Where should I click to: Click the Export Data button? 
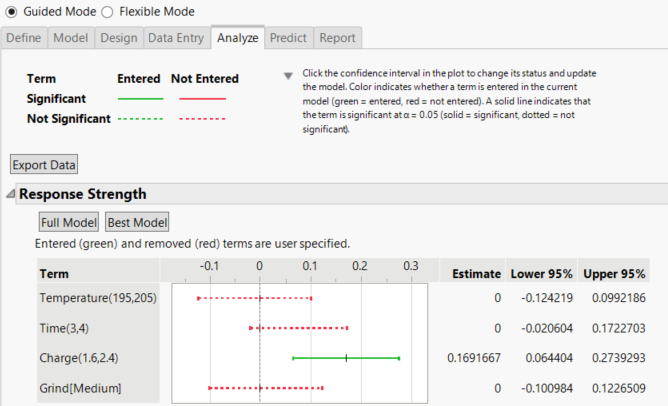(44, 164)
